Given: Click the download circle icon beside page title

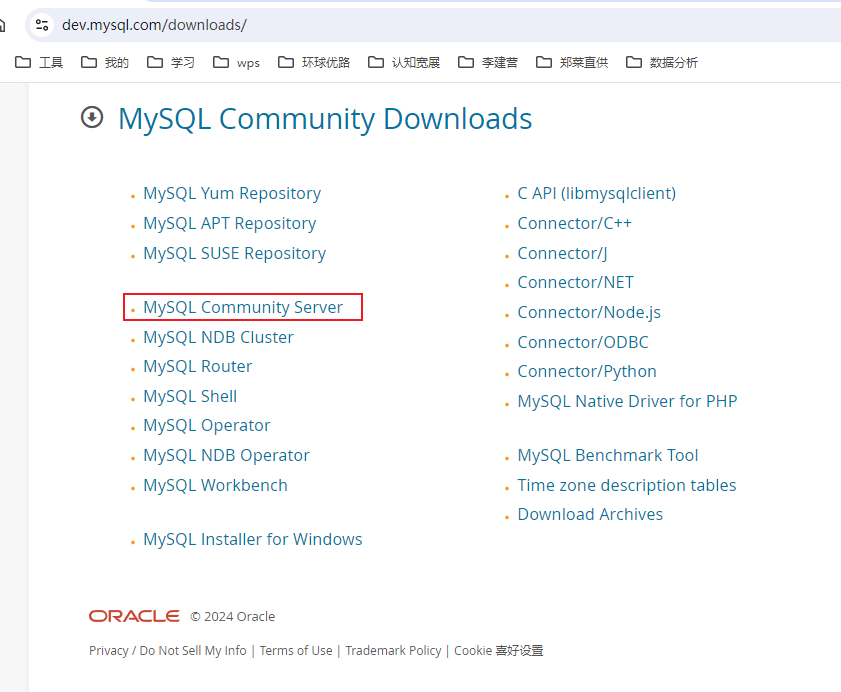Looking at the screenshot, I should click(92, 117).
